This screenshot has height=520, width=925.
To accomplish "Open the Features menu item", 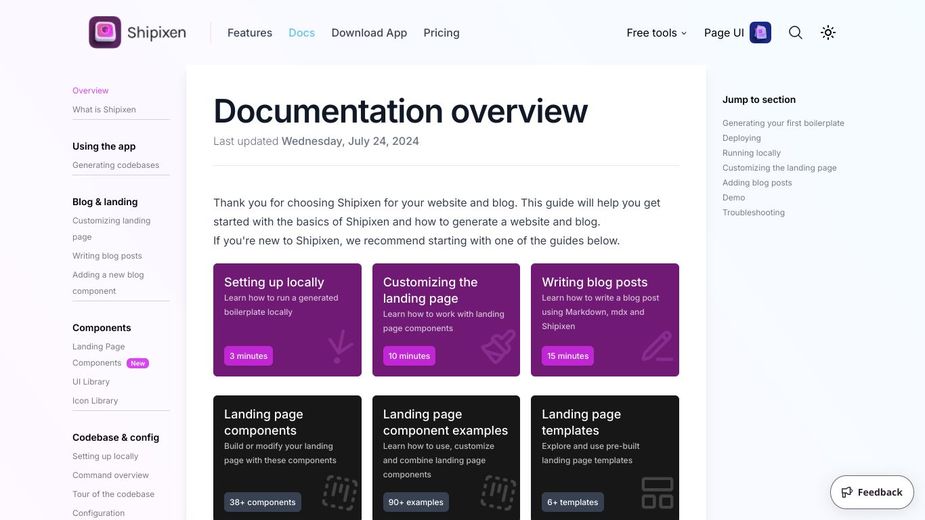I will 249,33.
